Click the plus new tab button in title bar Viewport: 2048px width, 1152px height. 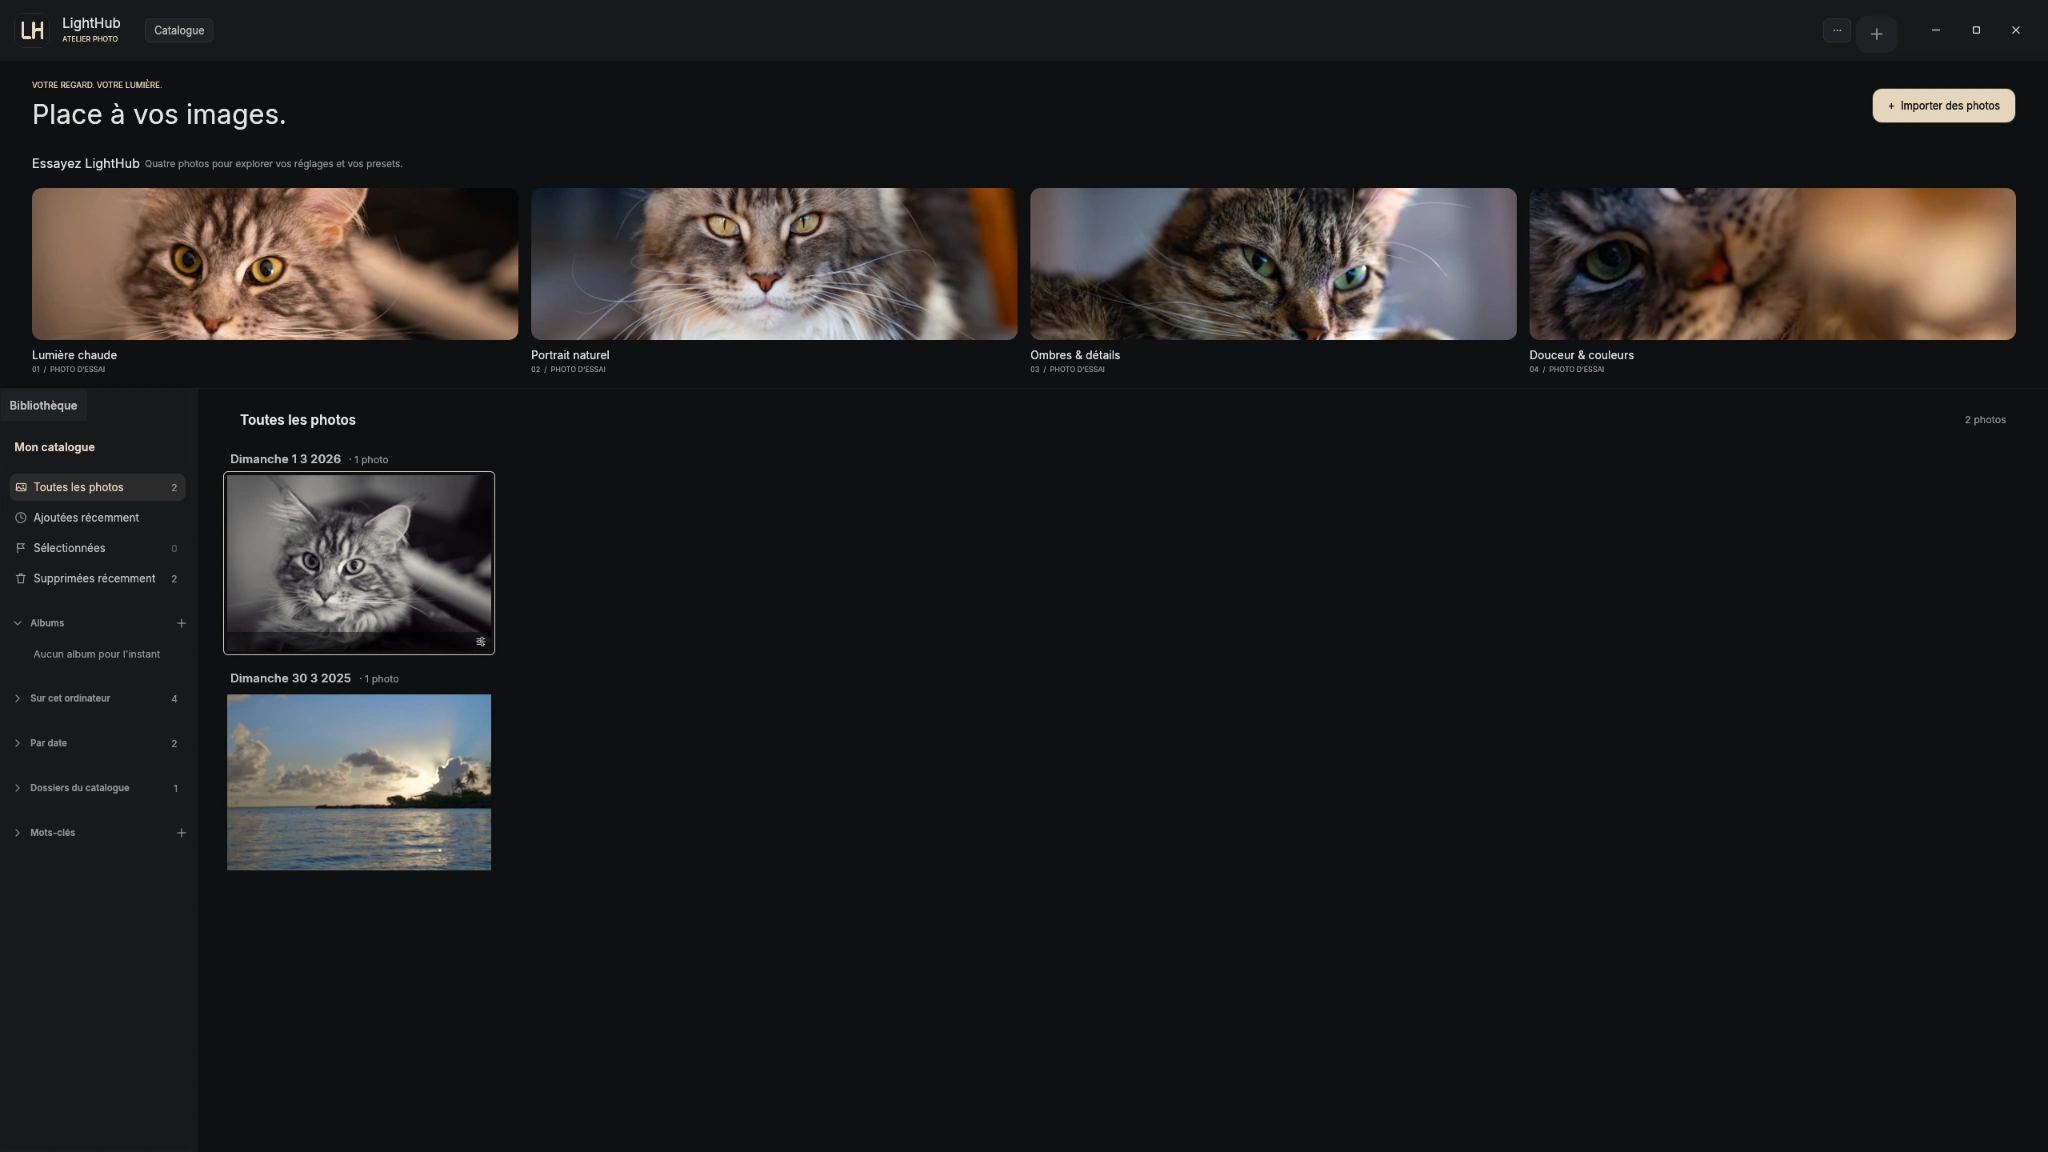(x=1876, y=34)
